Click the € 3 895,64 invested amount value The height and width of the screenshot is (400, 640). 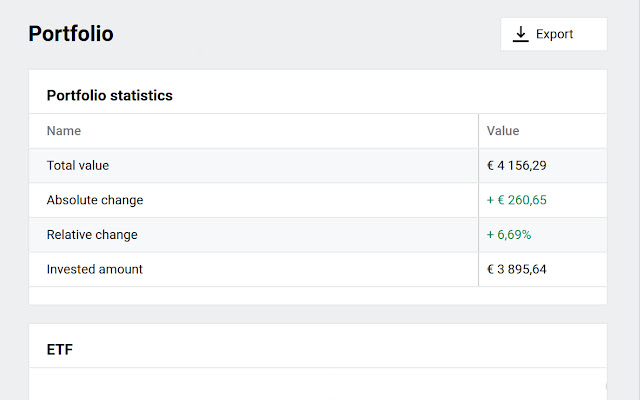pyautogui.click(x=517, y=269)
